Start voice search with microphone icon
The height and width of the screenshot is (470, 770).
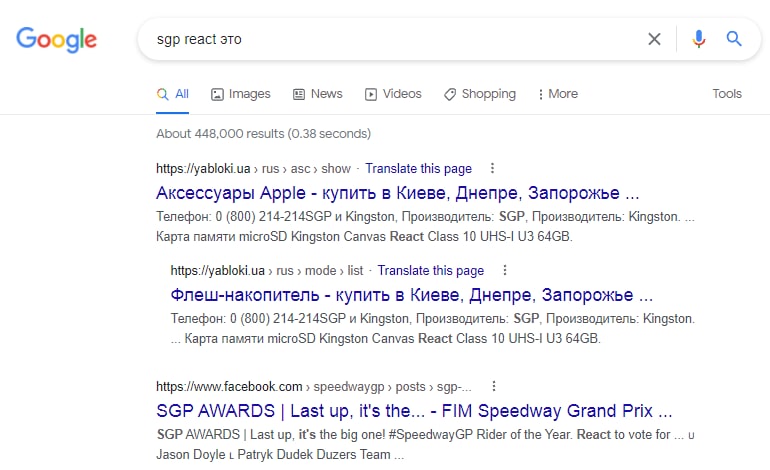[x=699, y=39]
